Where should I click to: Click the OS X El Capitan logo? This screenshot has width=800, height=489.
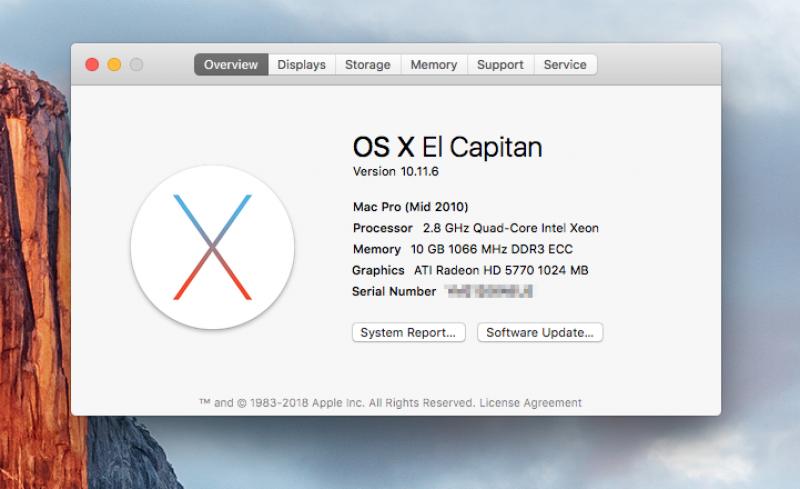(212, 247)
